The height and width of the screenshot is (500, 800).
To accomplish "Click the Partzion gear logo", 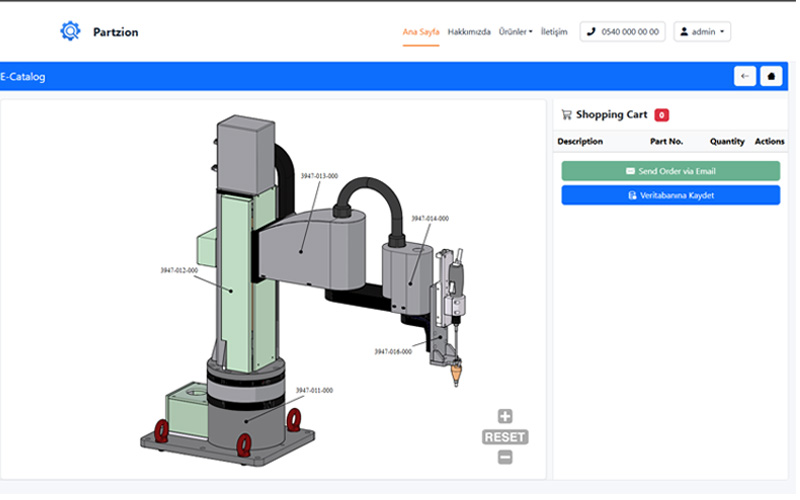I will click(69, 31).
